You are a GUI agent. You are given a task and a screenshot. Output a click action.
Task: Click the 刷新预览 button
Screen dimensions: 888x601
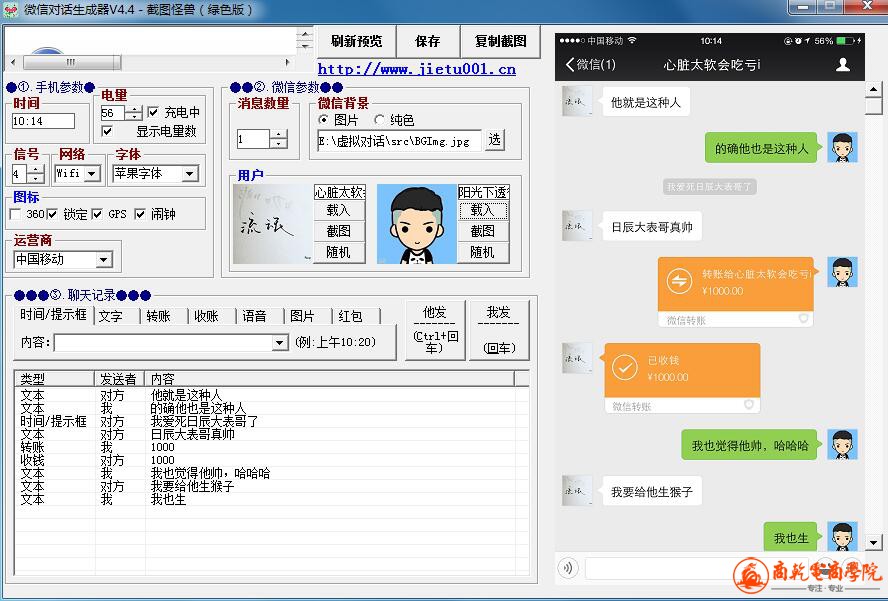[356, 41]
